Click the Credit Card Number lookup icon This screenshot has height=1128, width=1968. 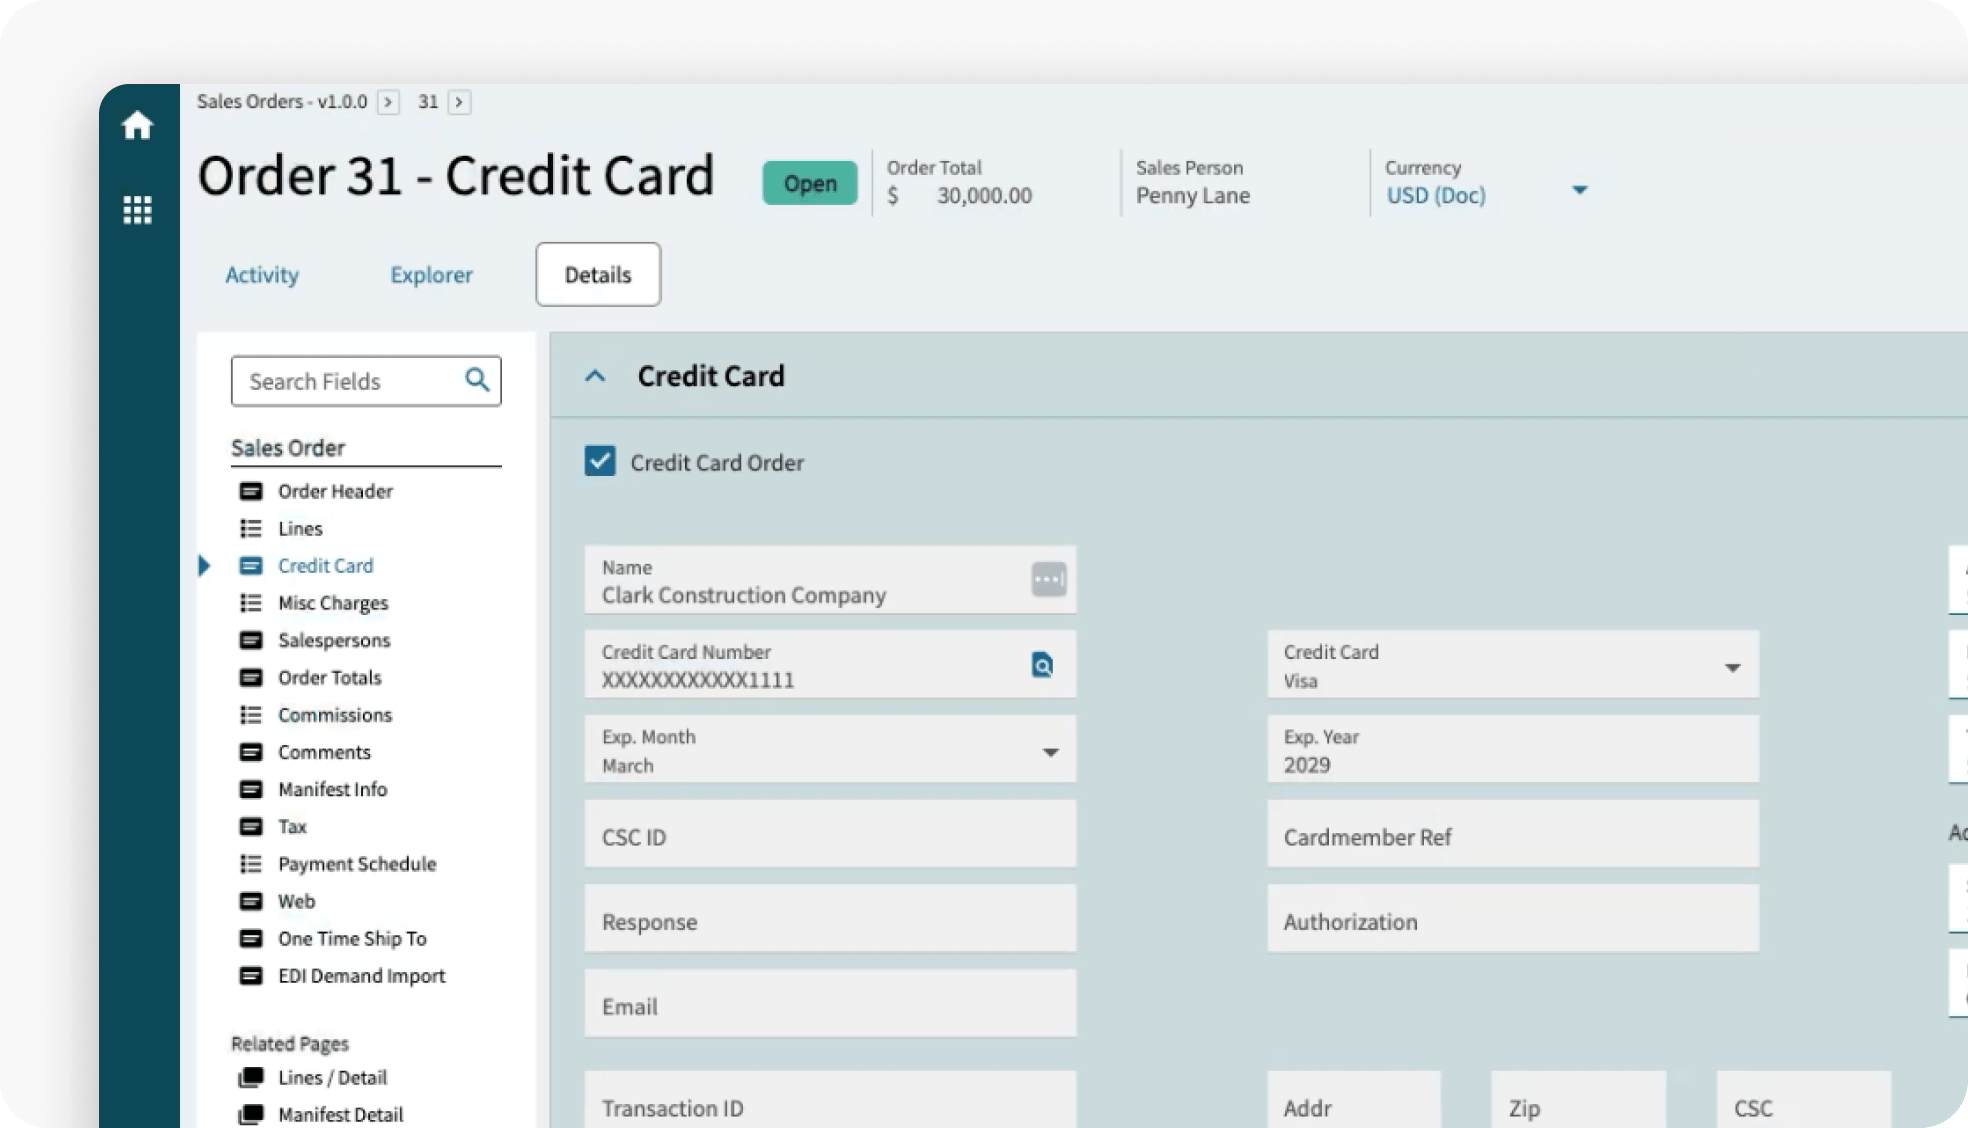(1042, 665)
